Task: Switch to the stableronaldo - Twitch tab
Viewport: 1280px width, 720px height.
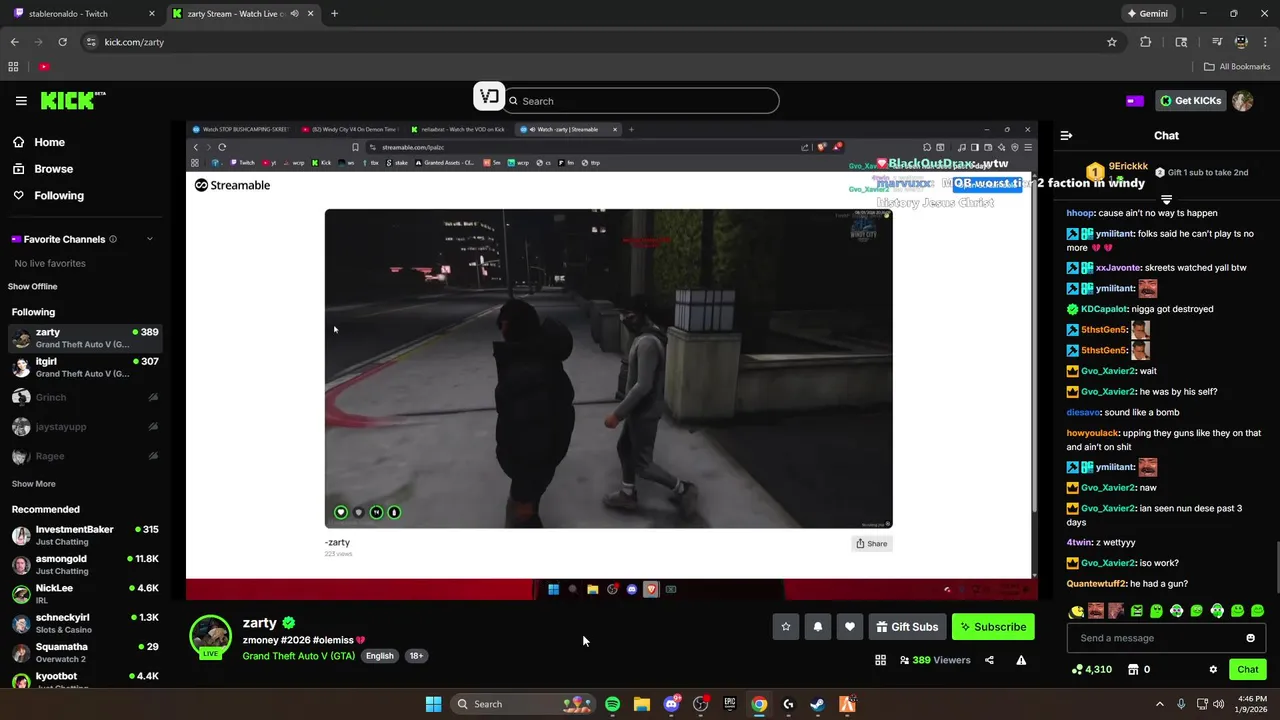Action: [x=82, y=14]
